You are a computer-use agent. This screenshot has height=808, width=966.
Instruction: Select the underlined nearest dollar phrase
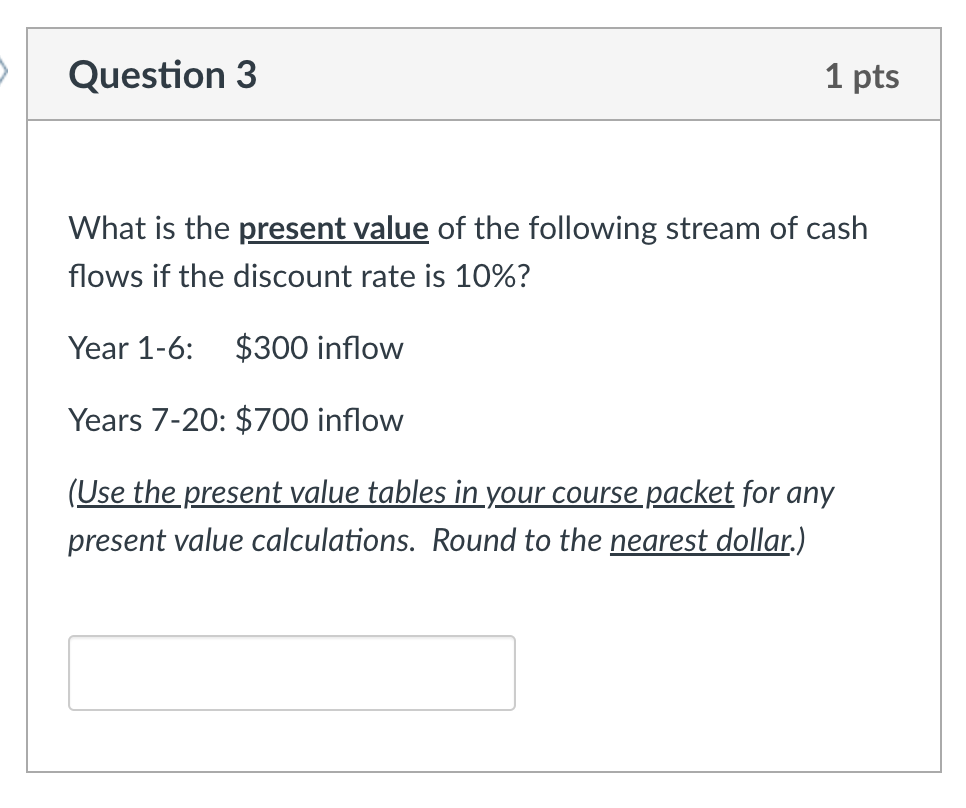(x=699, y=540)
